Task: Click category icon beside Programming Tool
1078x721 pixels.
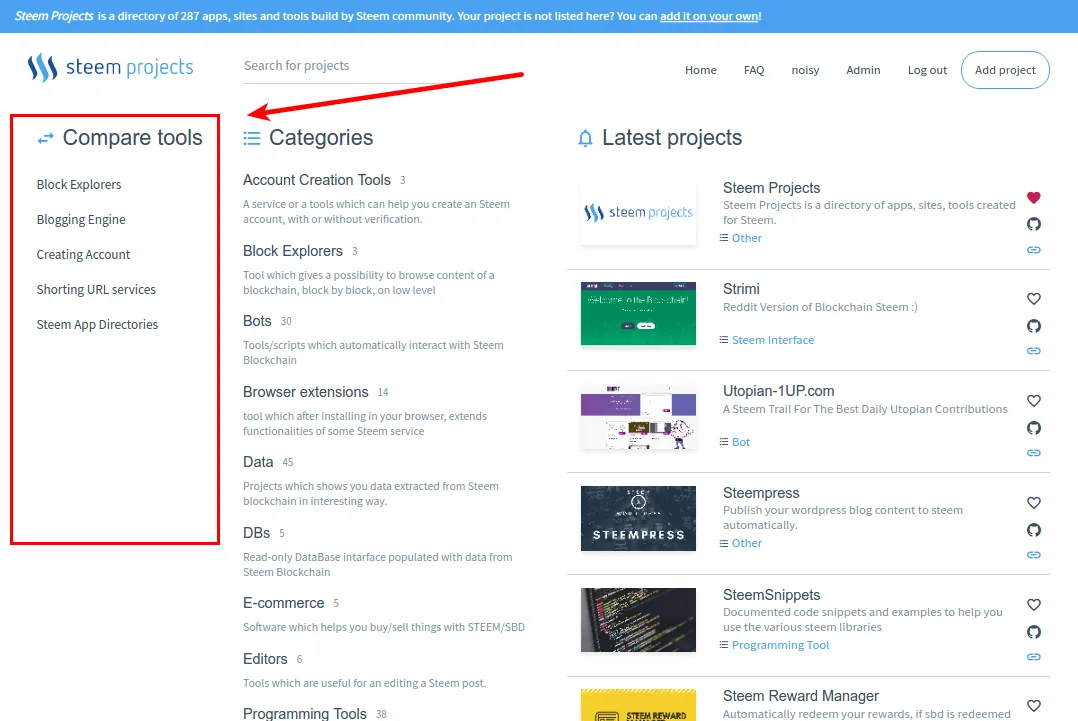Action: point(724,645)
